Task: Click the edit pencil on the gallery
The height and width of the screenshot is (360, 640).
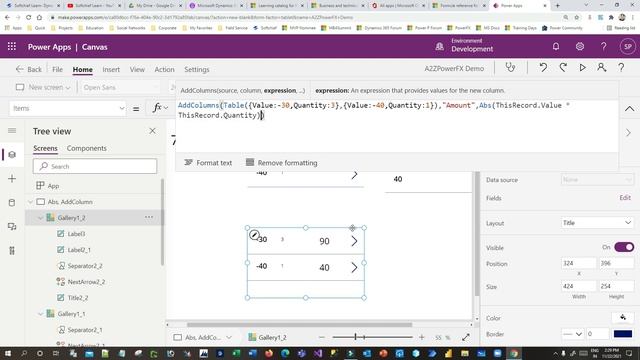Action: point(254,235)
